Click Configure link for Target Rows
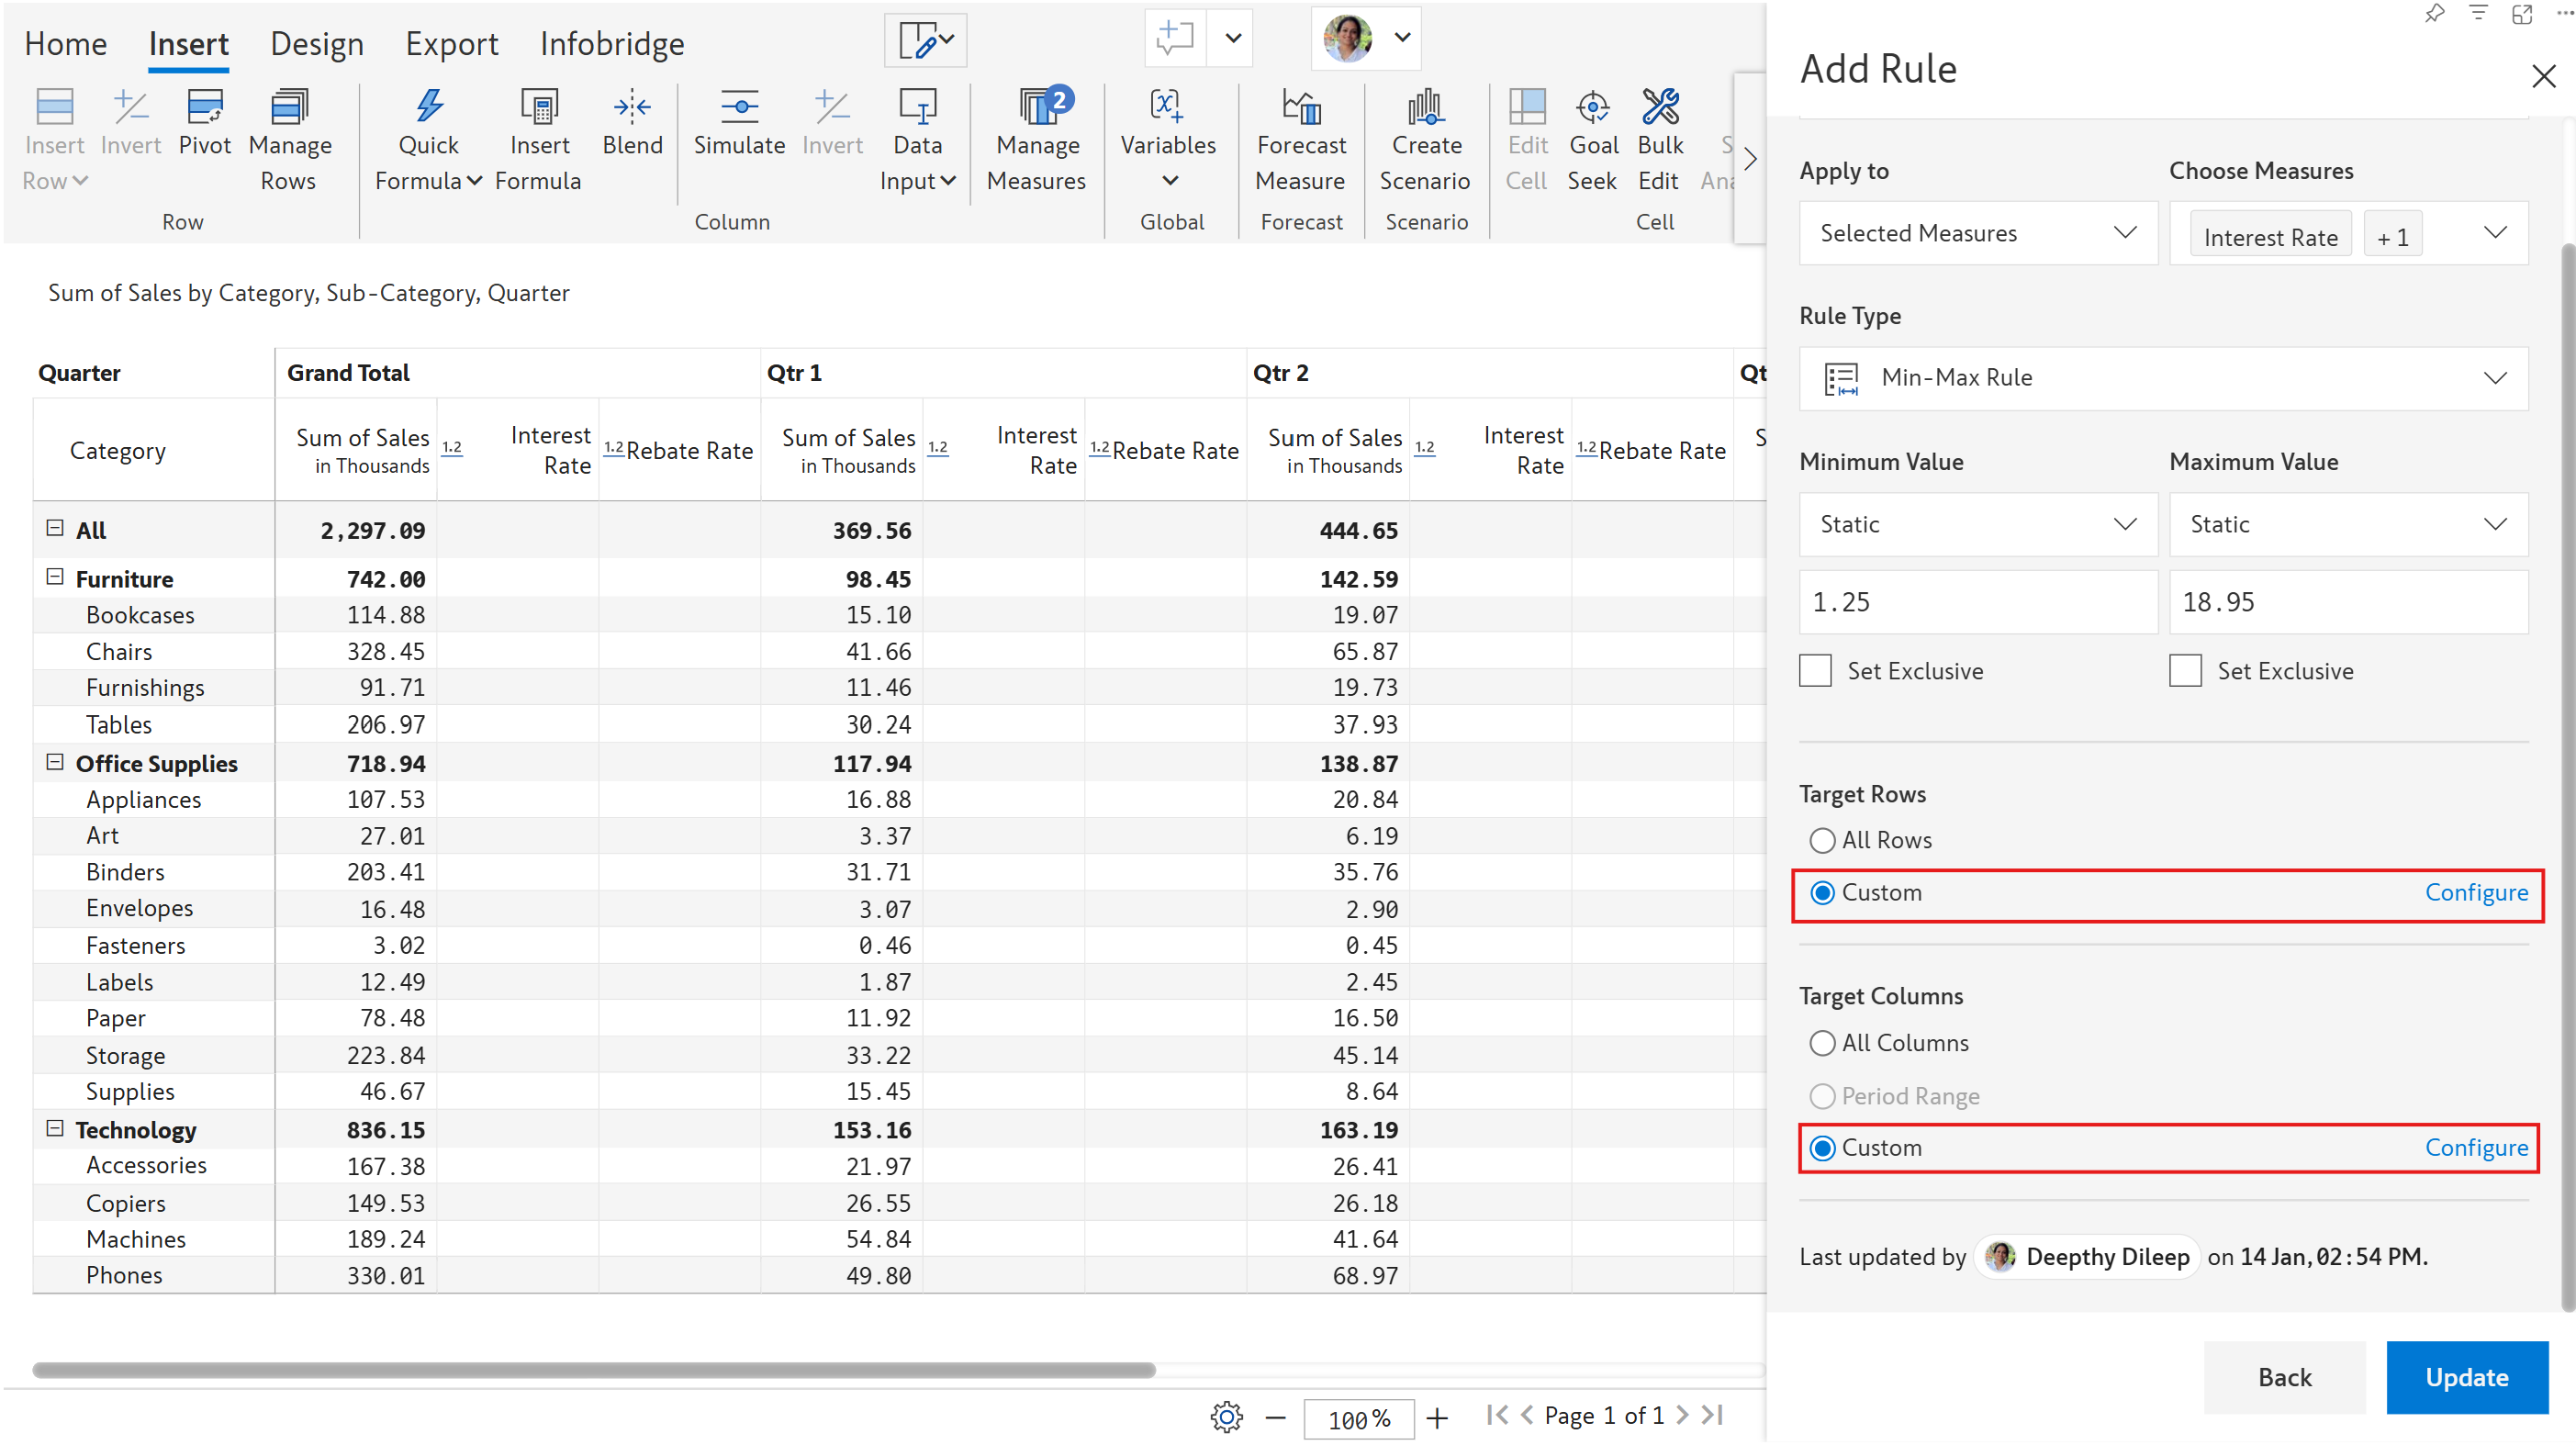The width and height of the screenshot is (2576, 1445). click(2476, 892)
